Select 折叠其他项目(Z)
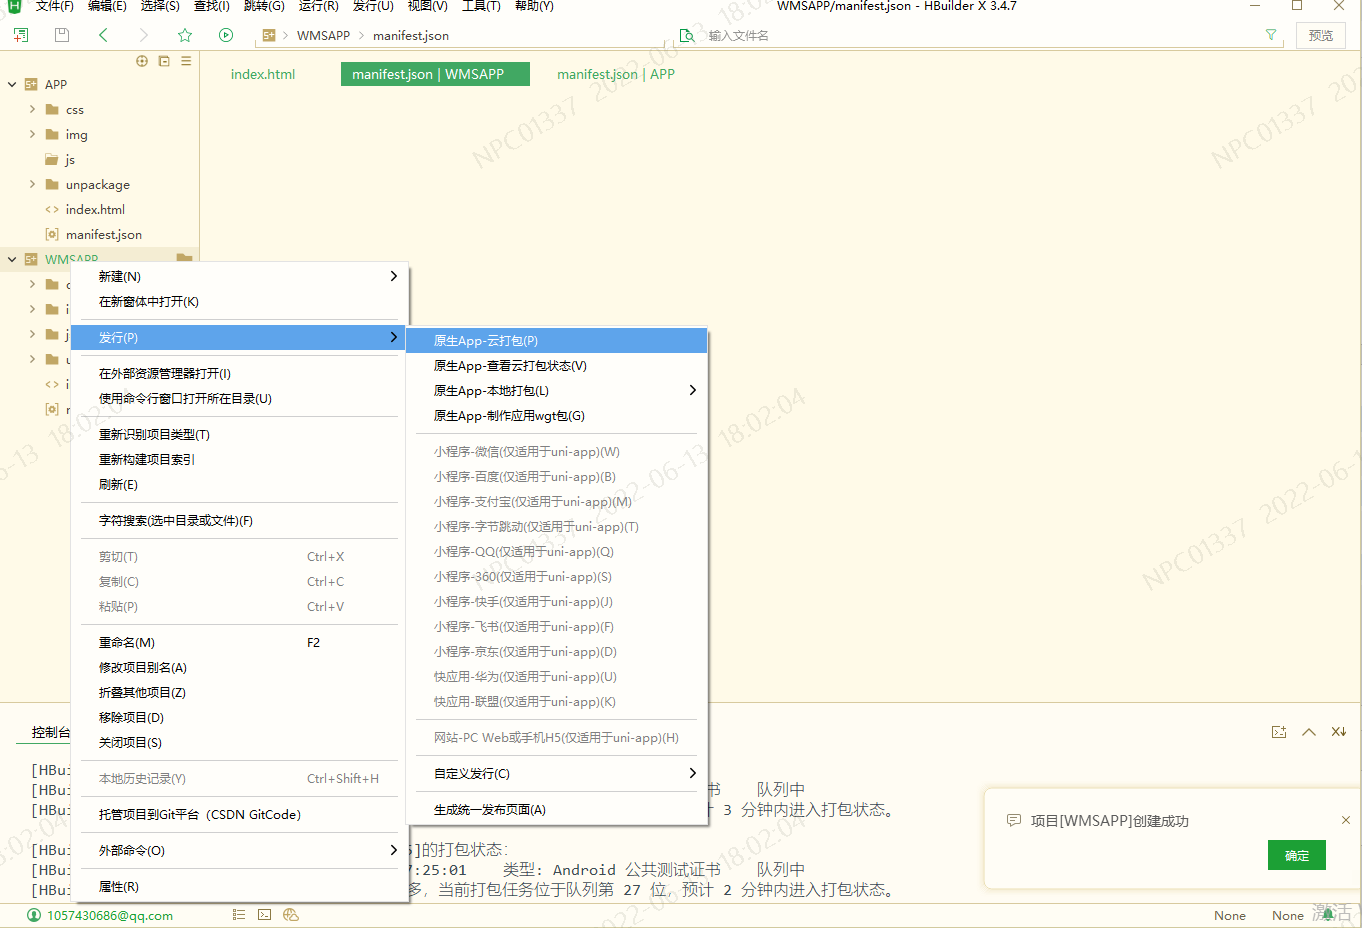Screen dimensions: 1362x928 pyautogui.click(x=240, y=693)
